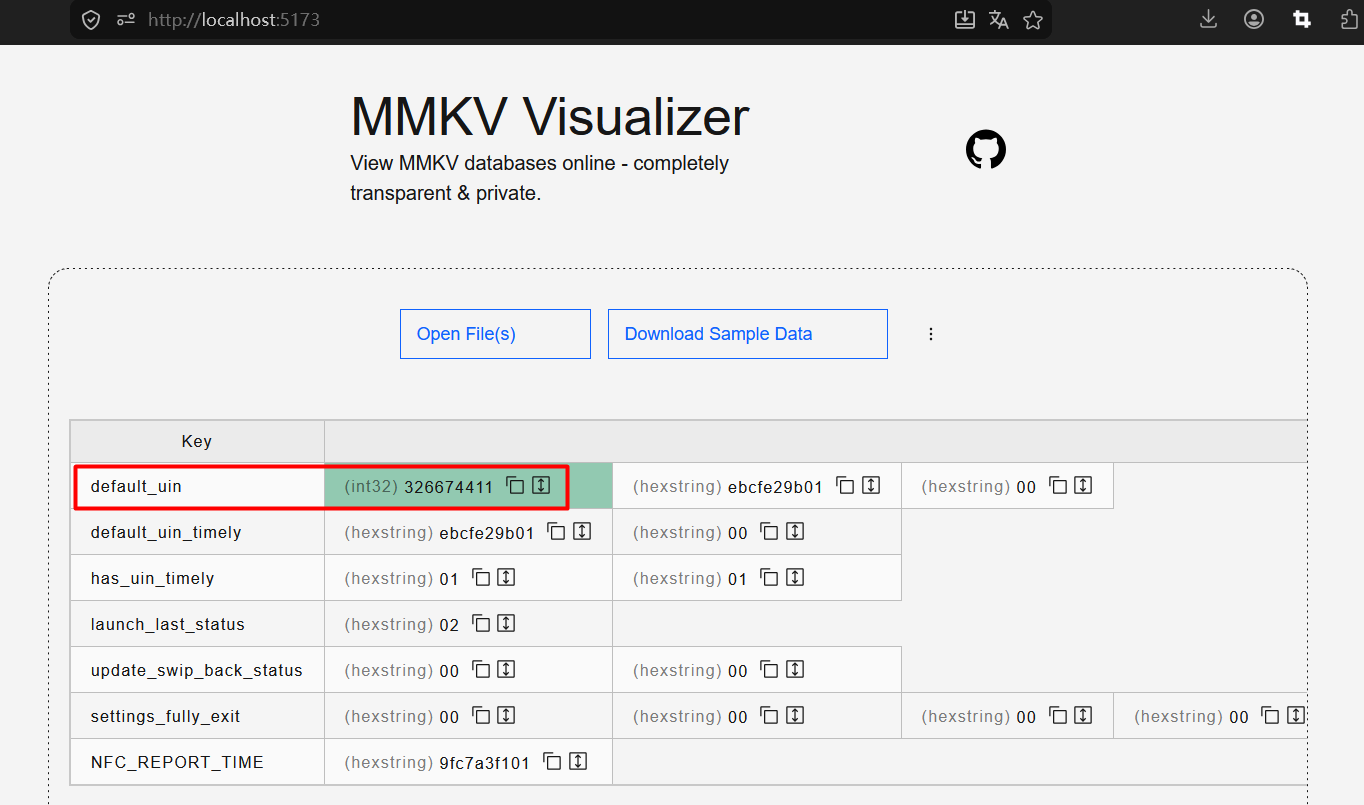Select the settings_fully_exit key cell
The image size is (1364, 805).
coord(197,716)
